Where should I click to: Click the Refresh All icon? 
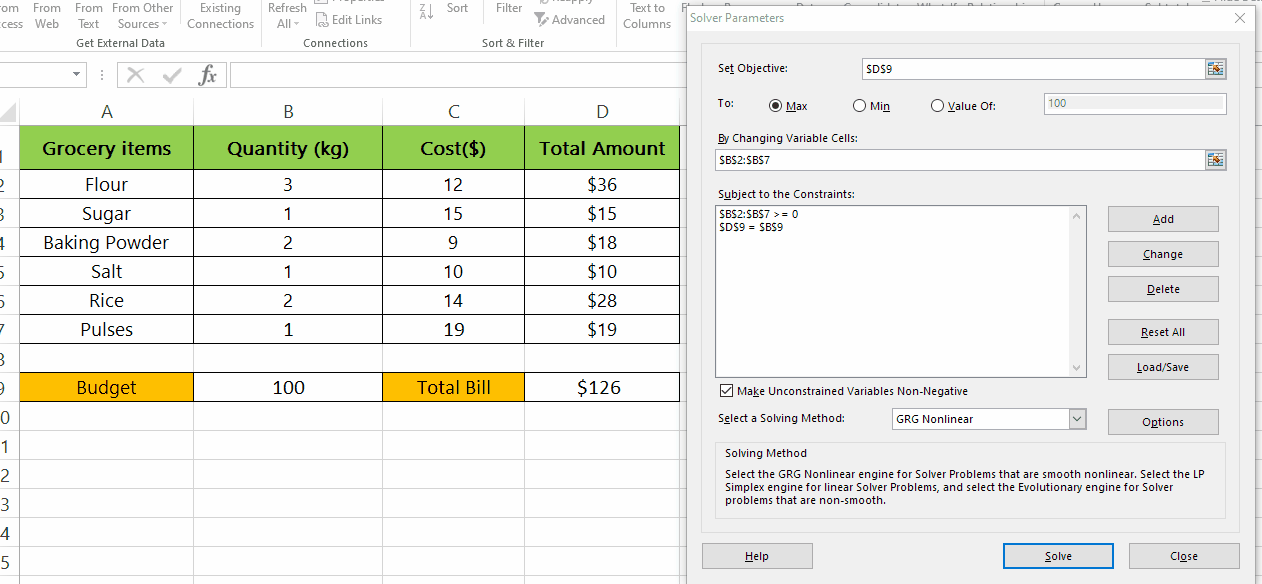(x=287, y=15)
